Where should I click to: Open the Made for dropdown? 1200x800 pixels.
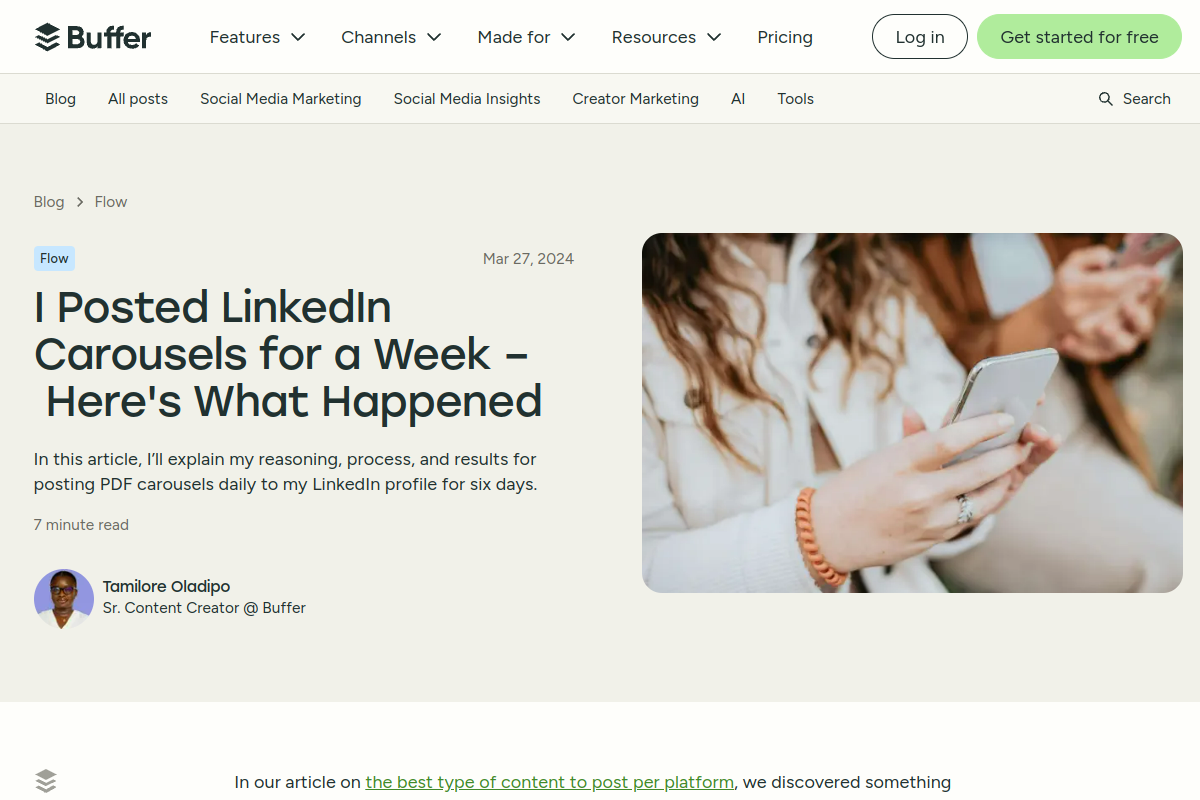click(x=525, y=37)
